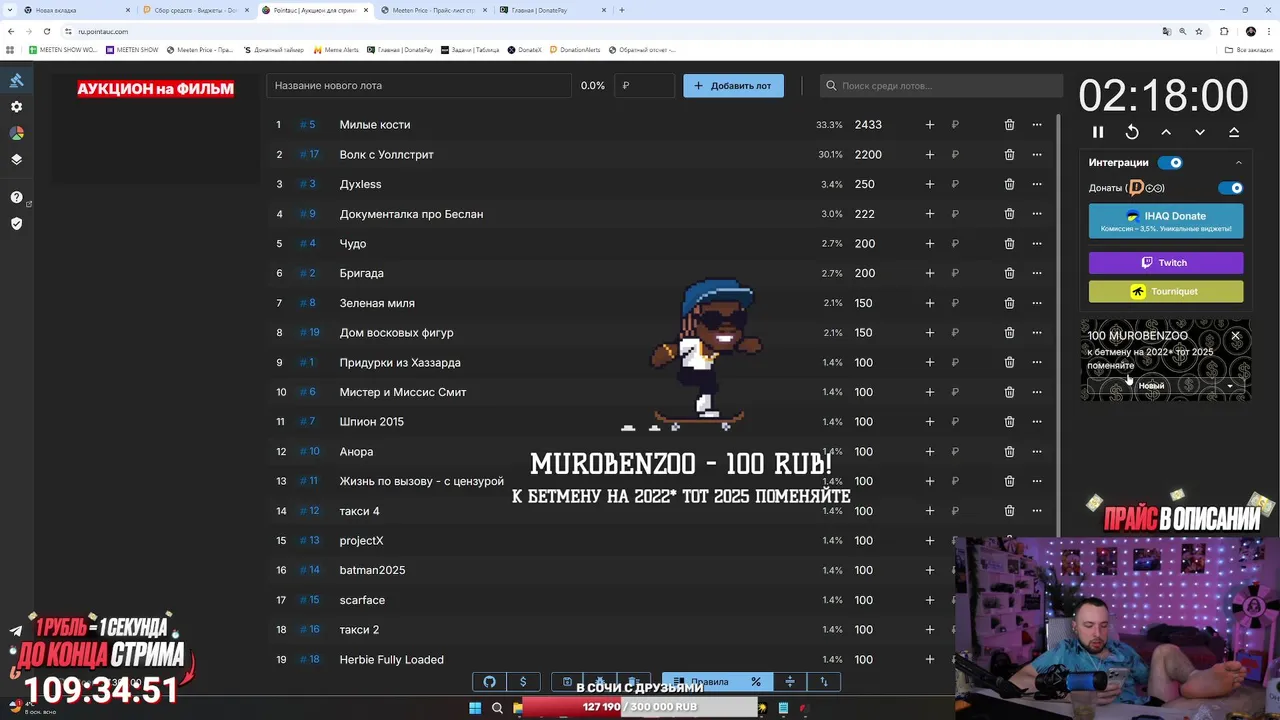
Task: Open more options for Дом восковых фигур
Action: coord(1037,333)
